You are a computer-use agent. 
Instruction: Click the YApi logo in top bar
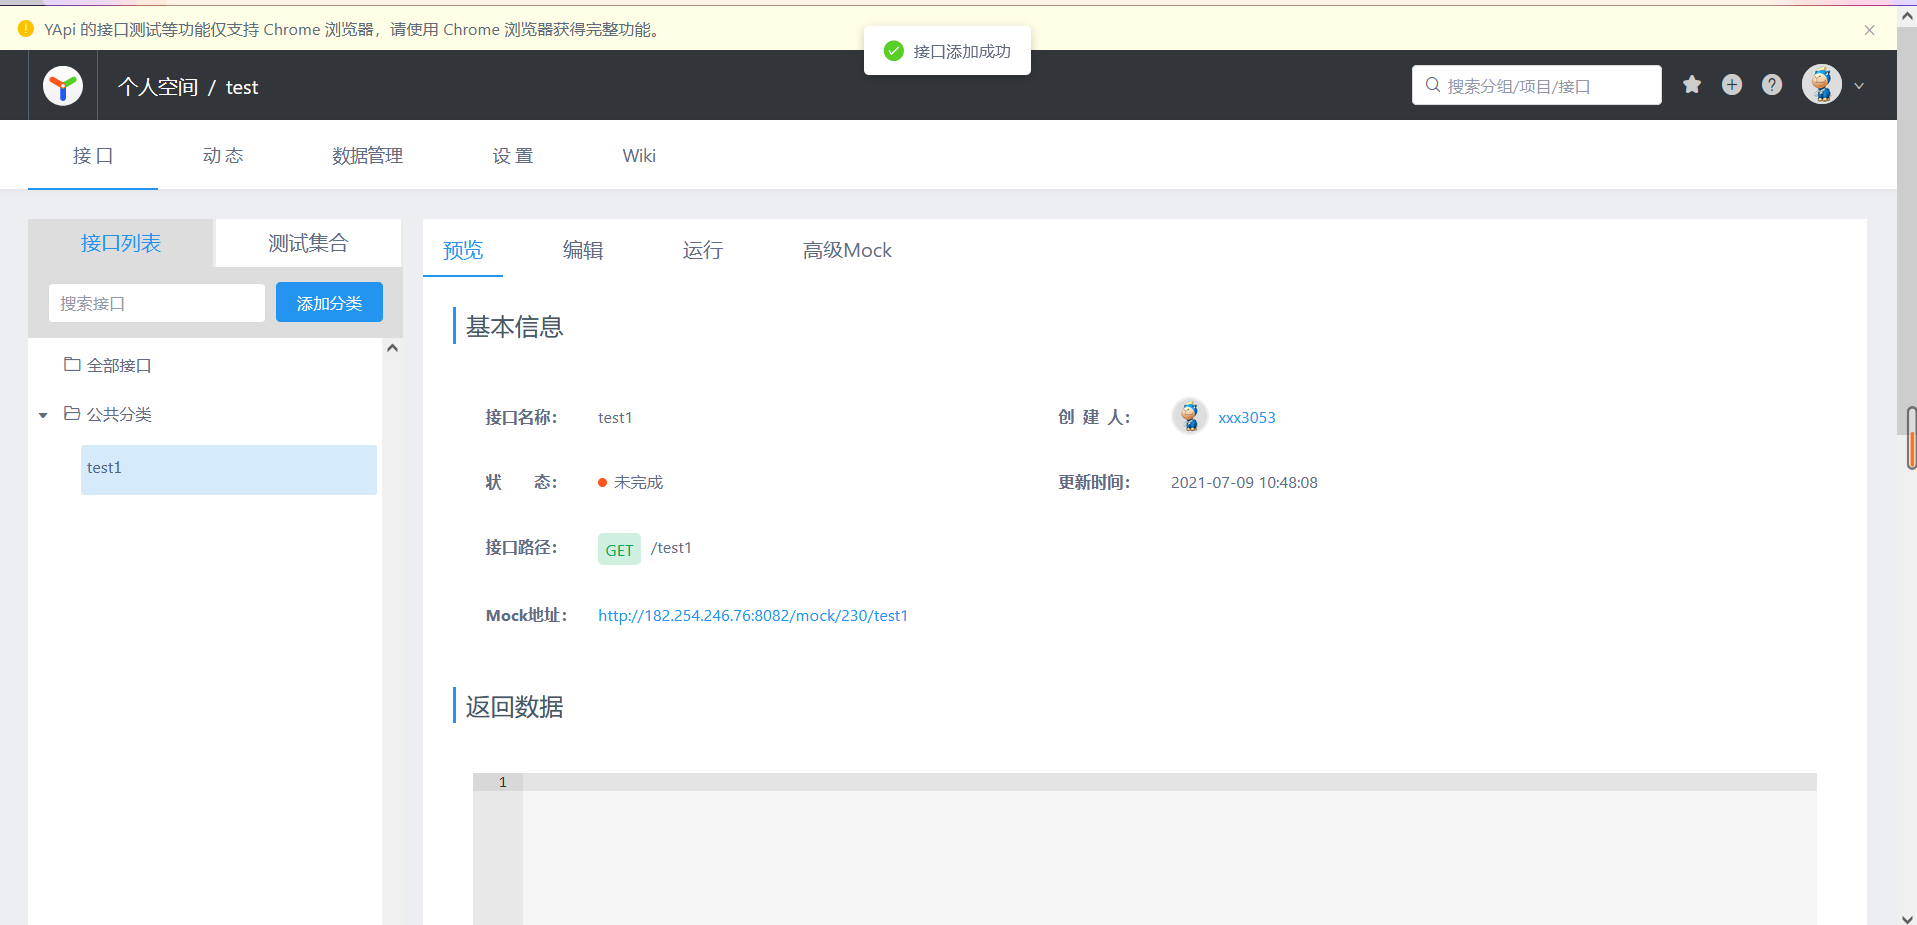tap(61, 85)
